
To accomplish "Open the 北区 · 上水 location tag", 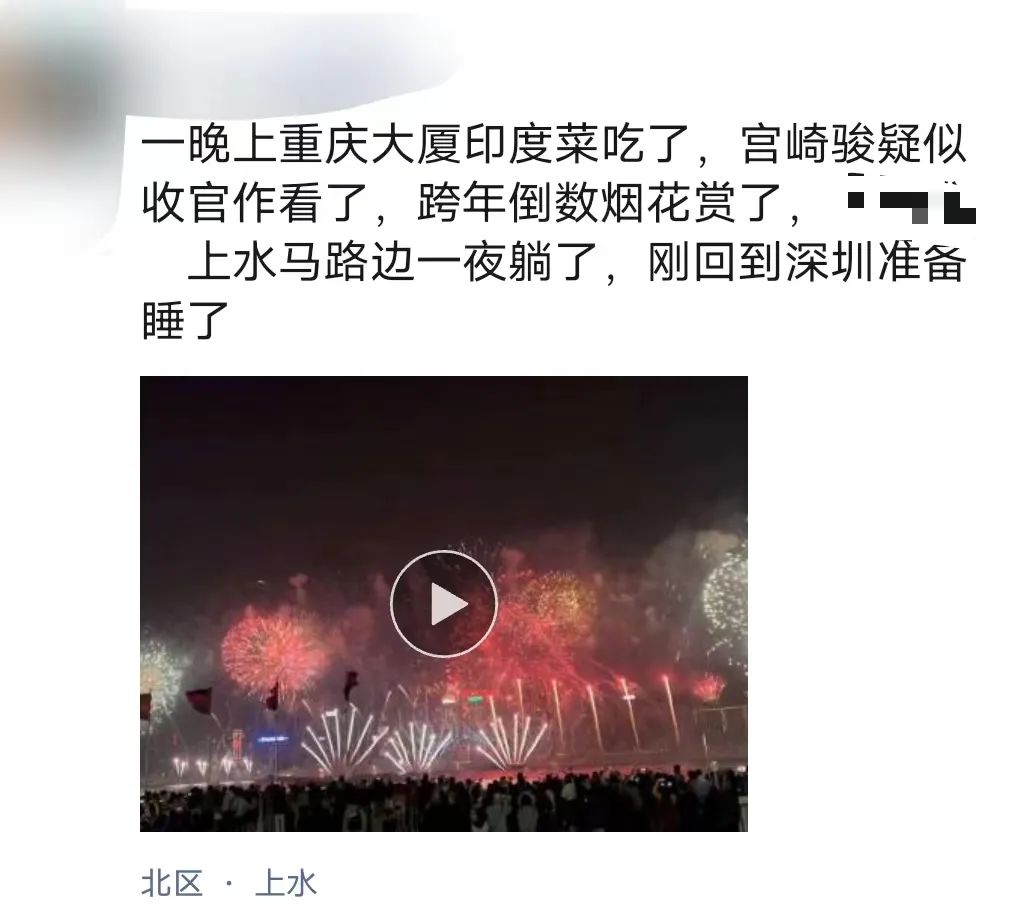I will (229, 883).
